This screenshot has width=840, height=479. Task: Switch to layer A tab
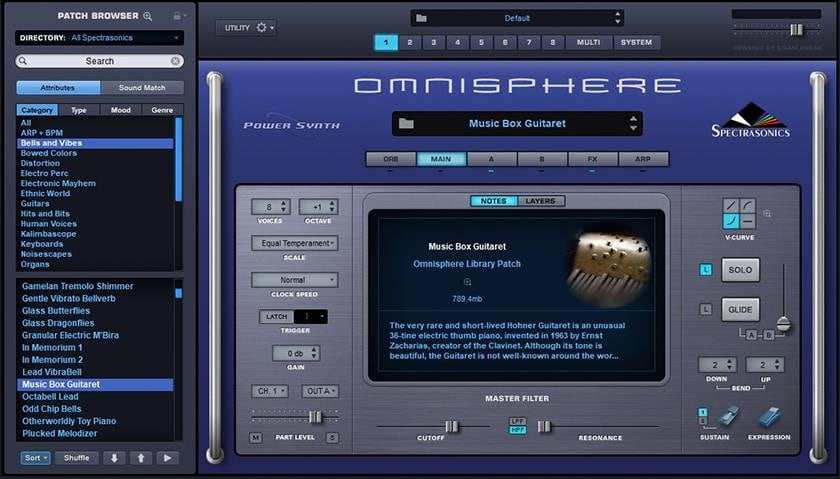tap(491, 159)
